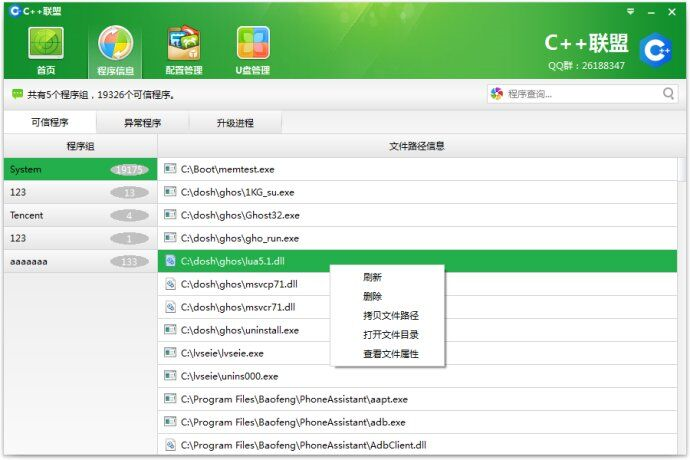Image resolution: width=690 pixels, height=460 pixels.
Task: Select C:\dosh\ghos\msvcr71.dll path text
Action: pyautogui.click(x=238, y=307)
